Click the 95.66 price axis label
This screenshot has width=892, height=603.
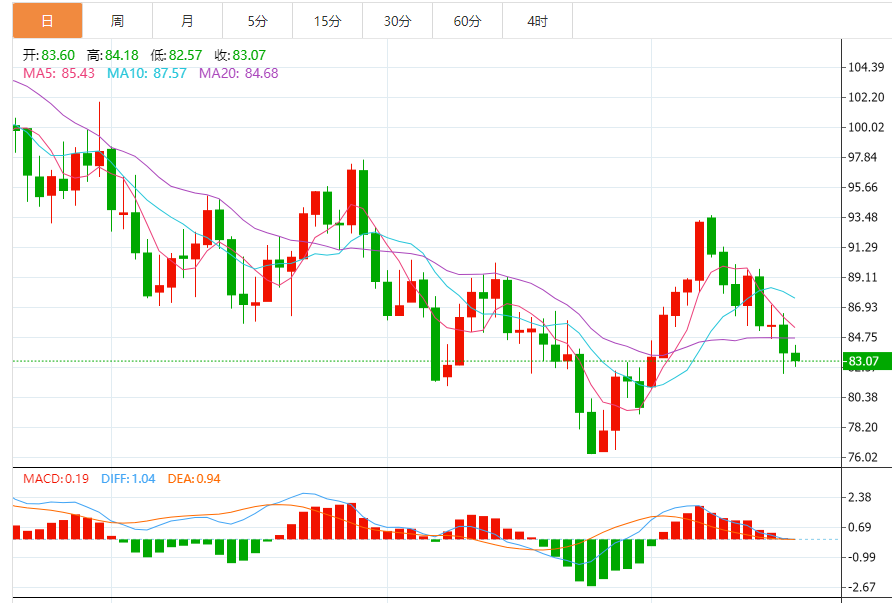coord(862,187)
